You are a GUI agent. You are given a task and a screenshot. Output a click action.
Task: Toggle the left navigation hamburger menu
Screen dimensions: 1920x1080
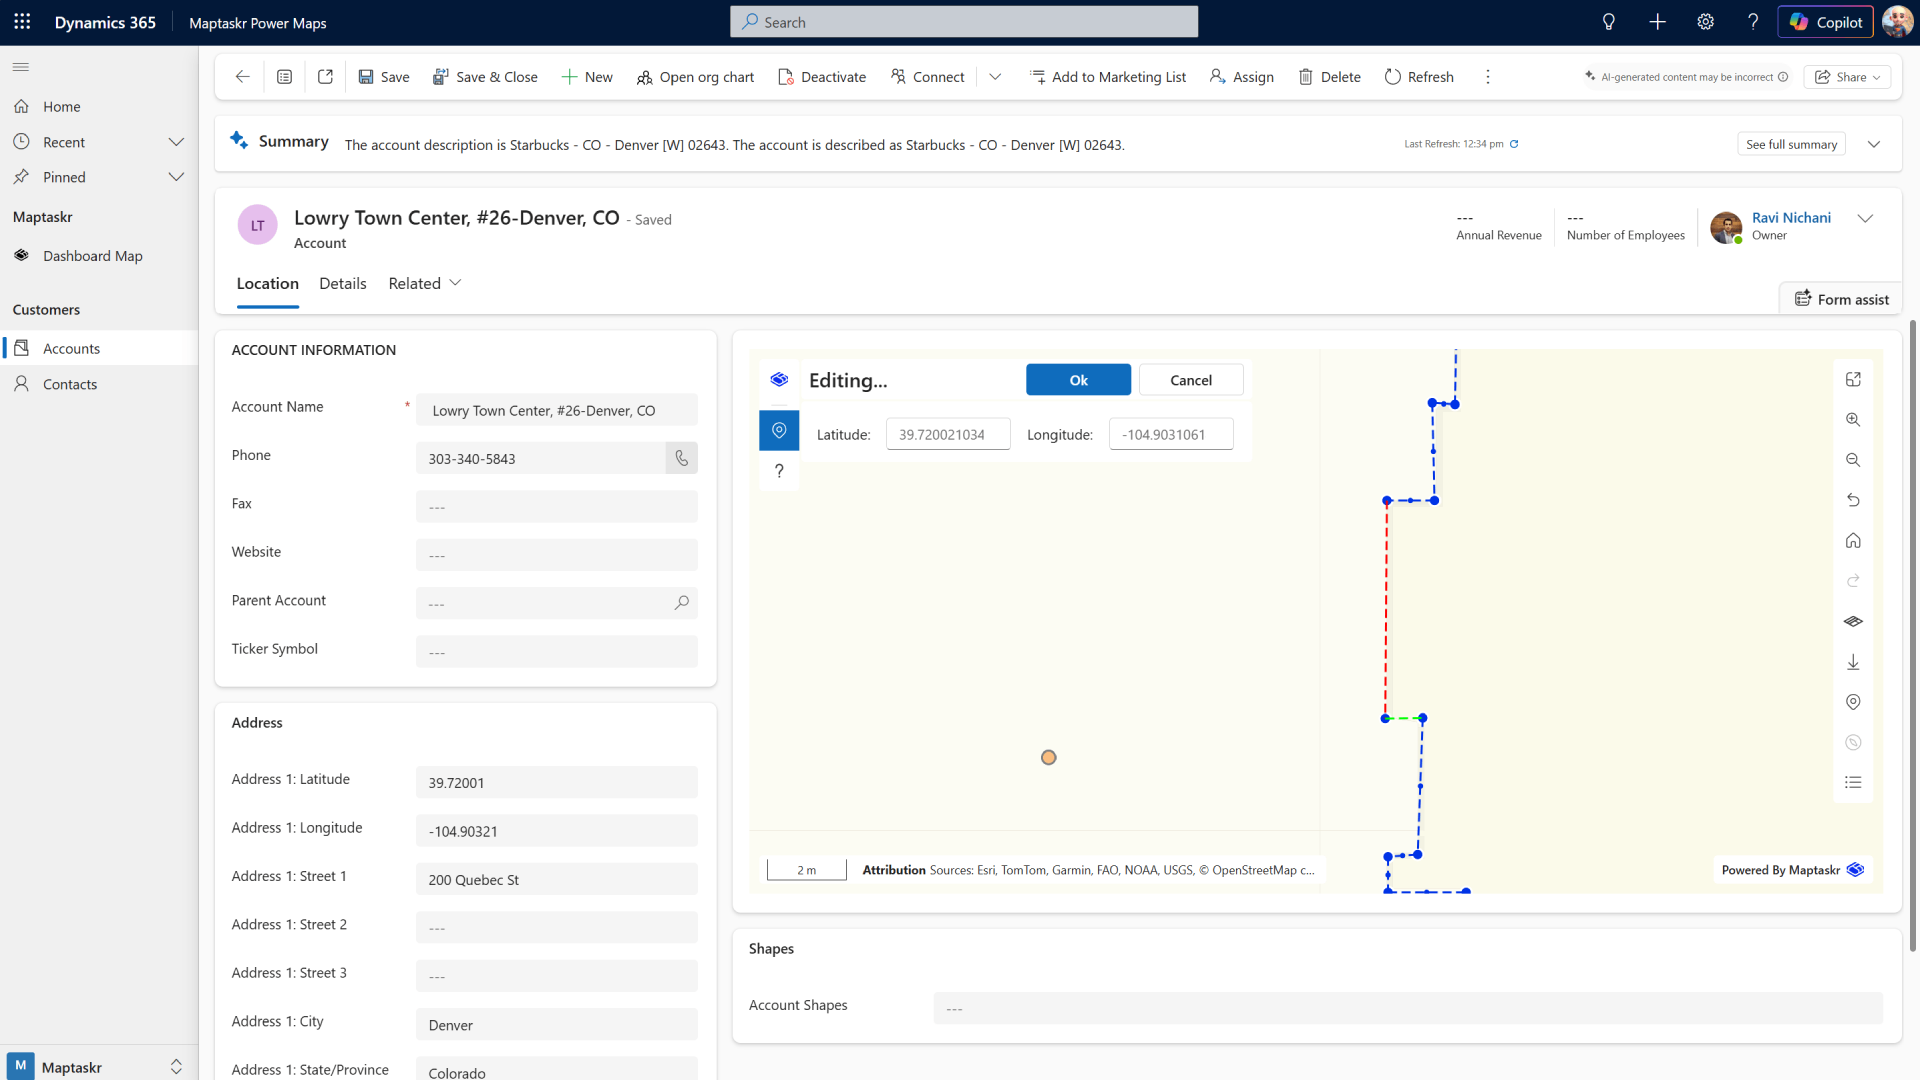coord(21,67)
